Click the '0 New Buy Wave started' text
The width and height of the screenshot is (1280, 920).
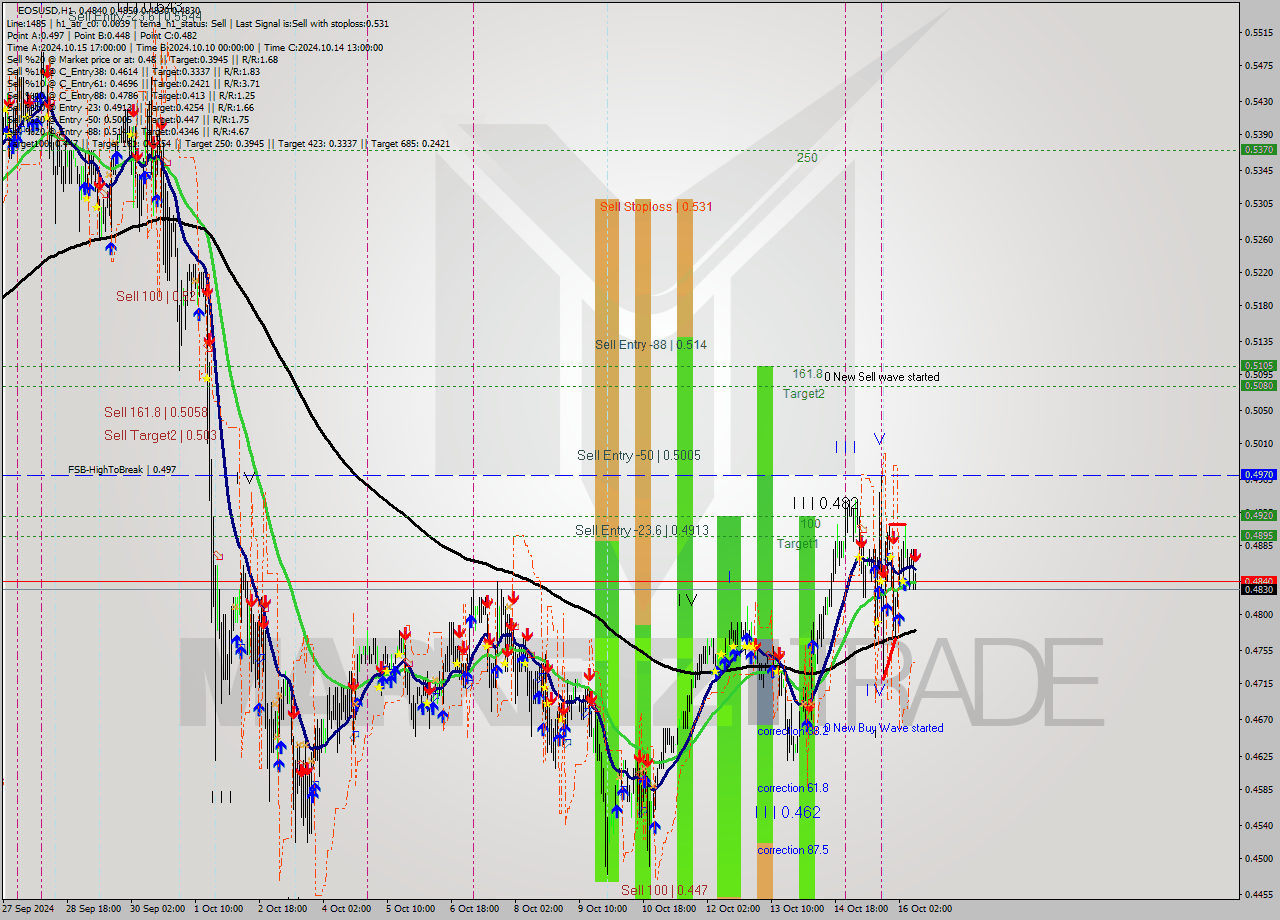pyautogui.click(x=883, y=728)
